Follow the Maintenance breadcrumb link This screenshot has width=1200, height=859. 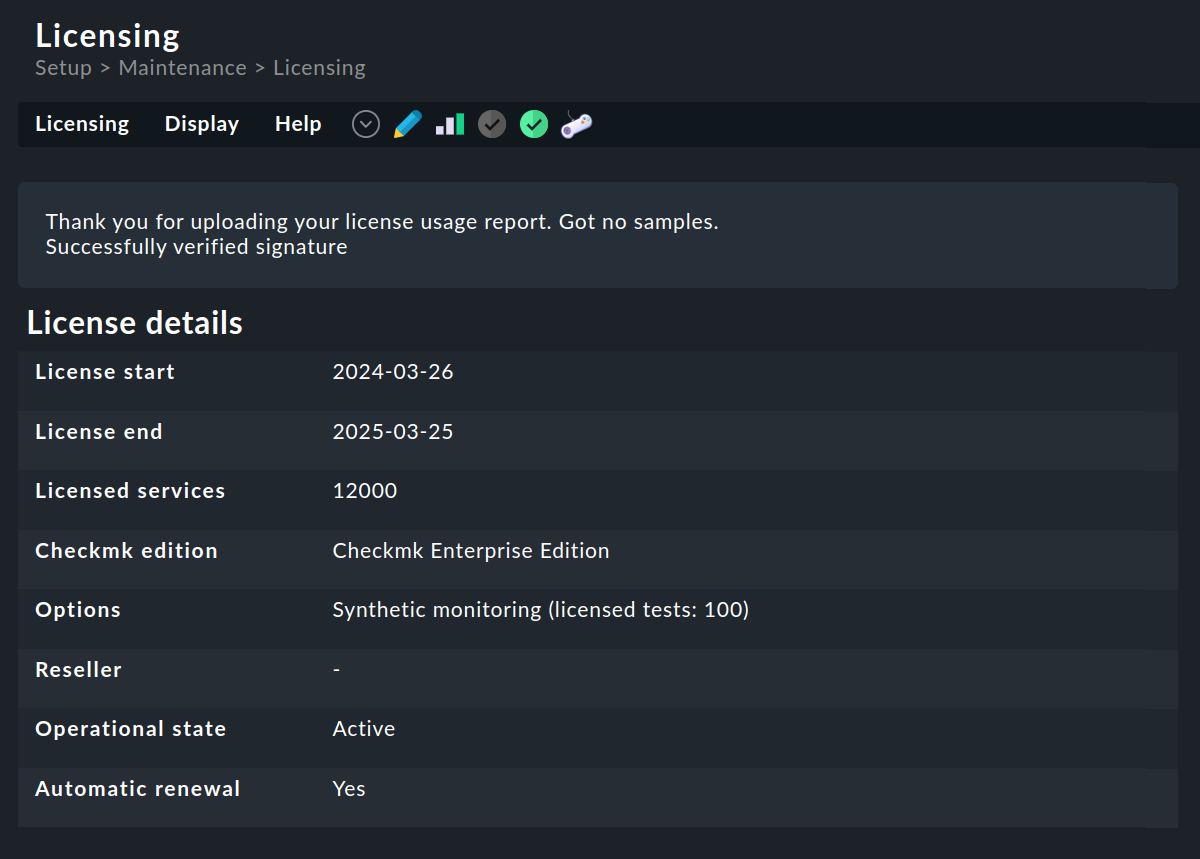(182, 68)
